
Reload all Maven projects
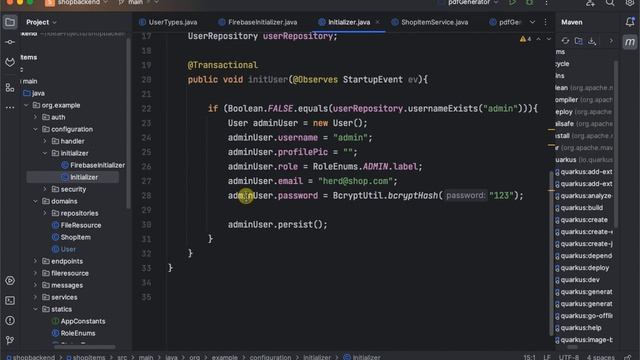tap(565, 41)
